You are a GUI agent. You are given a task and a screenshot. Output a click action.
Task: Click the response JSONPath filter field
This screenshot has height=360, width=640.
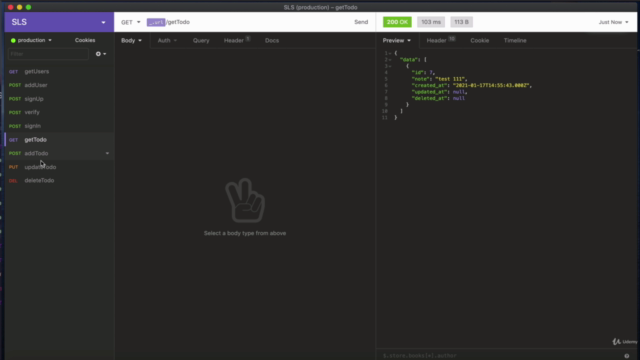coord(499,356)
